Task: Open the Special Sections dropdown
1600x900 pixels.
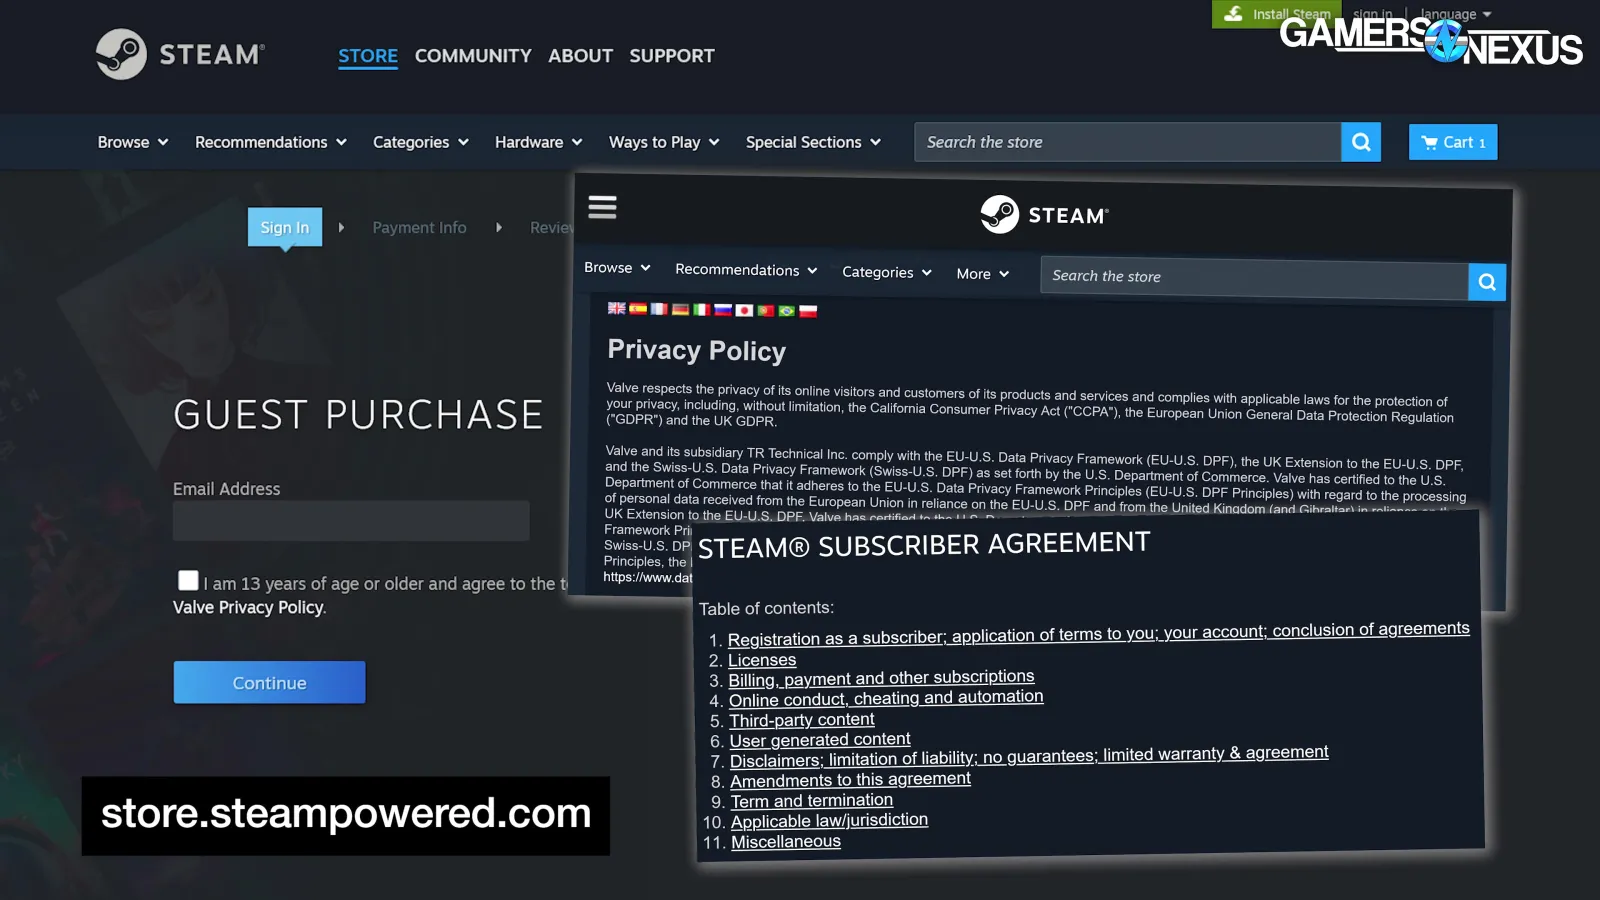Action: click(814, 142)
